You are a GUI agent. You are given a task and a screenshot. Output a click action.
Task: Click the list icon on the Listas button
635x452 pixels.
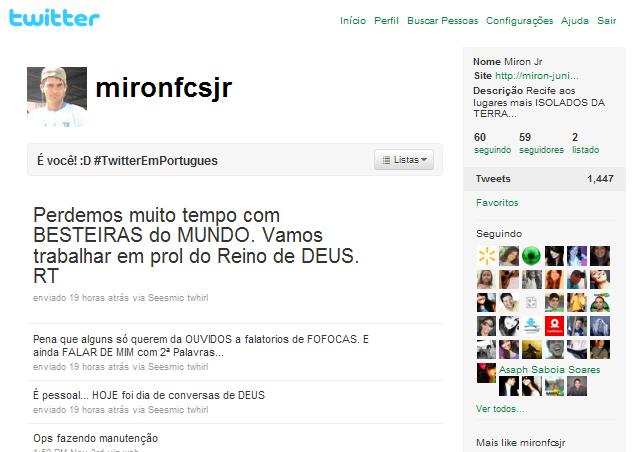(386, 160)
